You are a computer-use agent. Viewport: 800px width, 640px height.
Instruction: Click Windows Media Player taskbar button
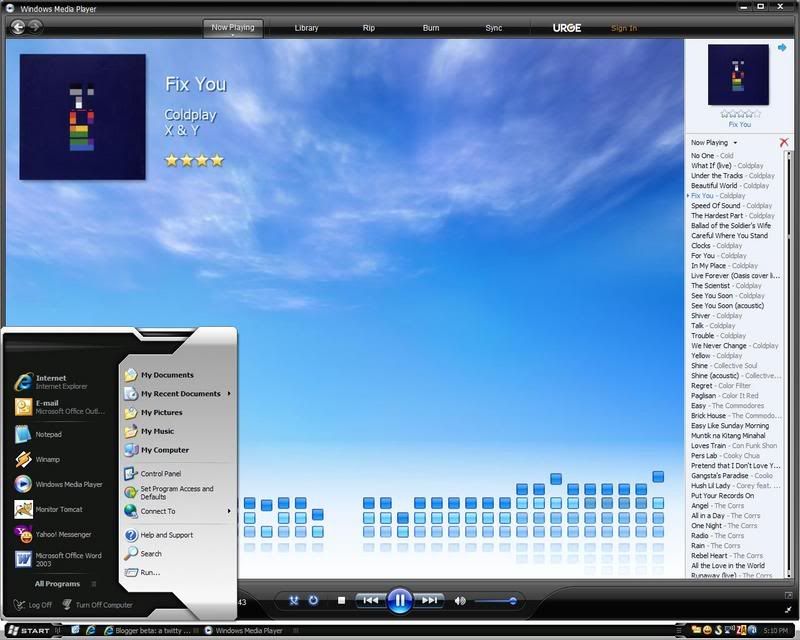tap(243, 631)
